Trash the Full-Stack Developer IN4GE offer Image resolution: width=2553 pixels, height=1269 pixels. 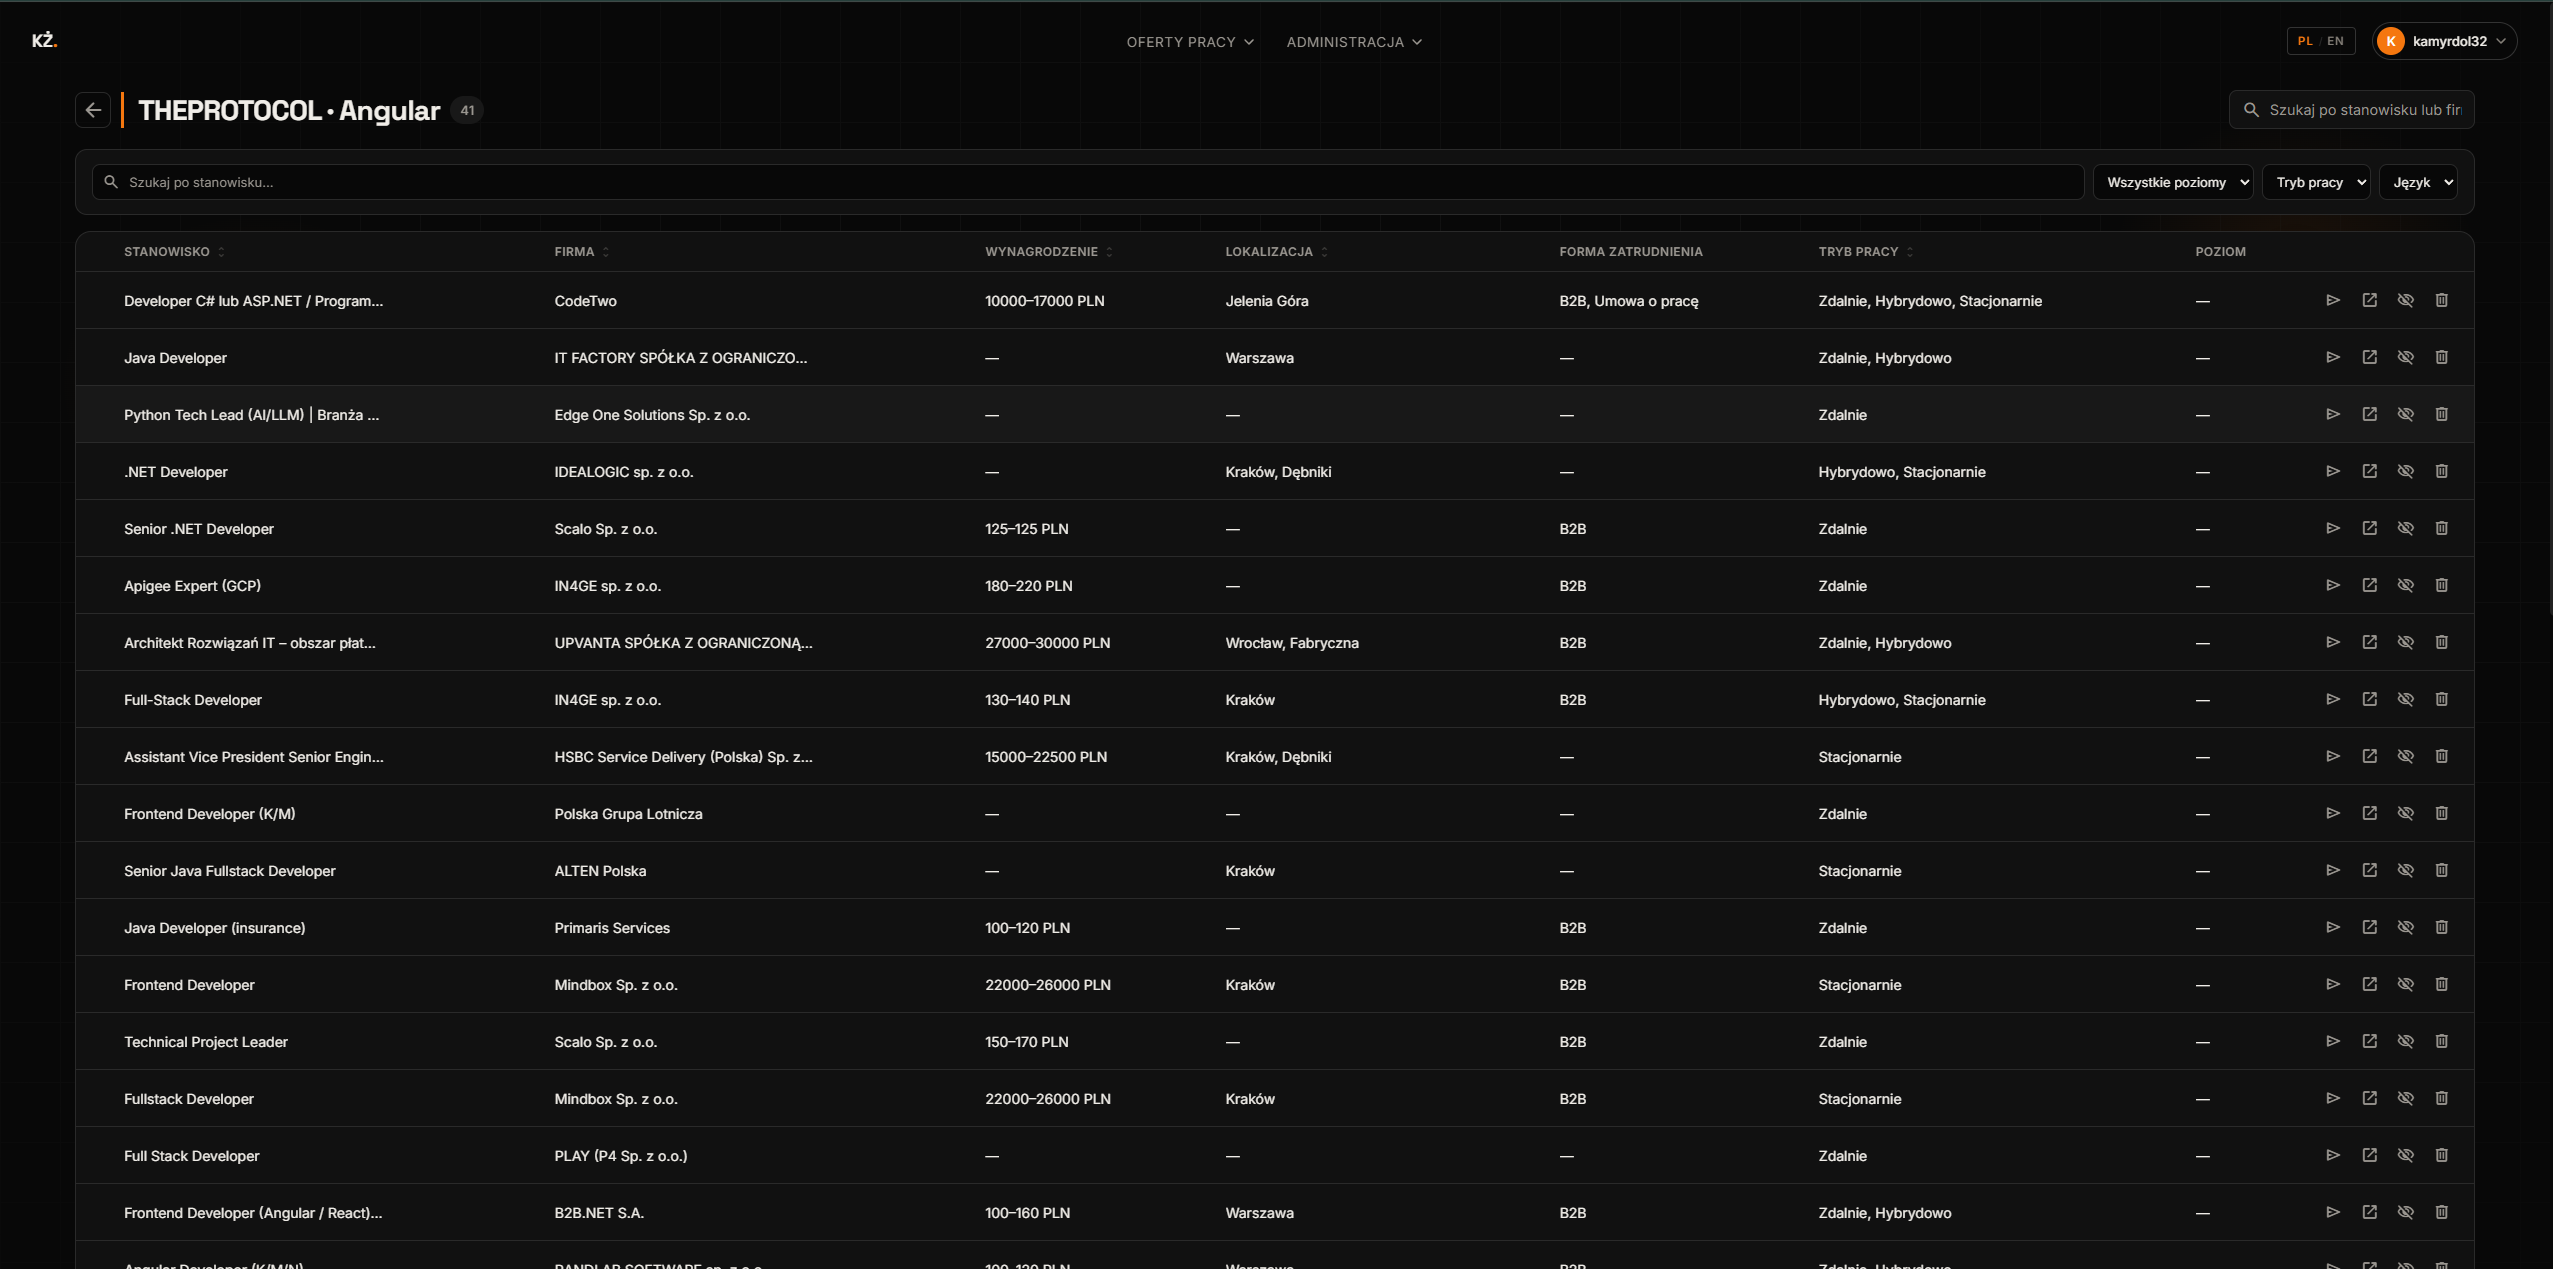coord(2441,699)
